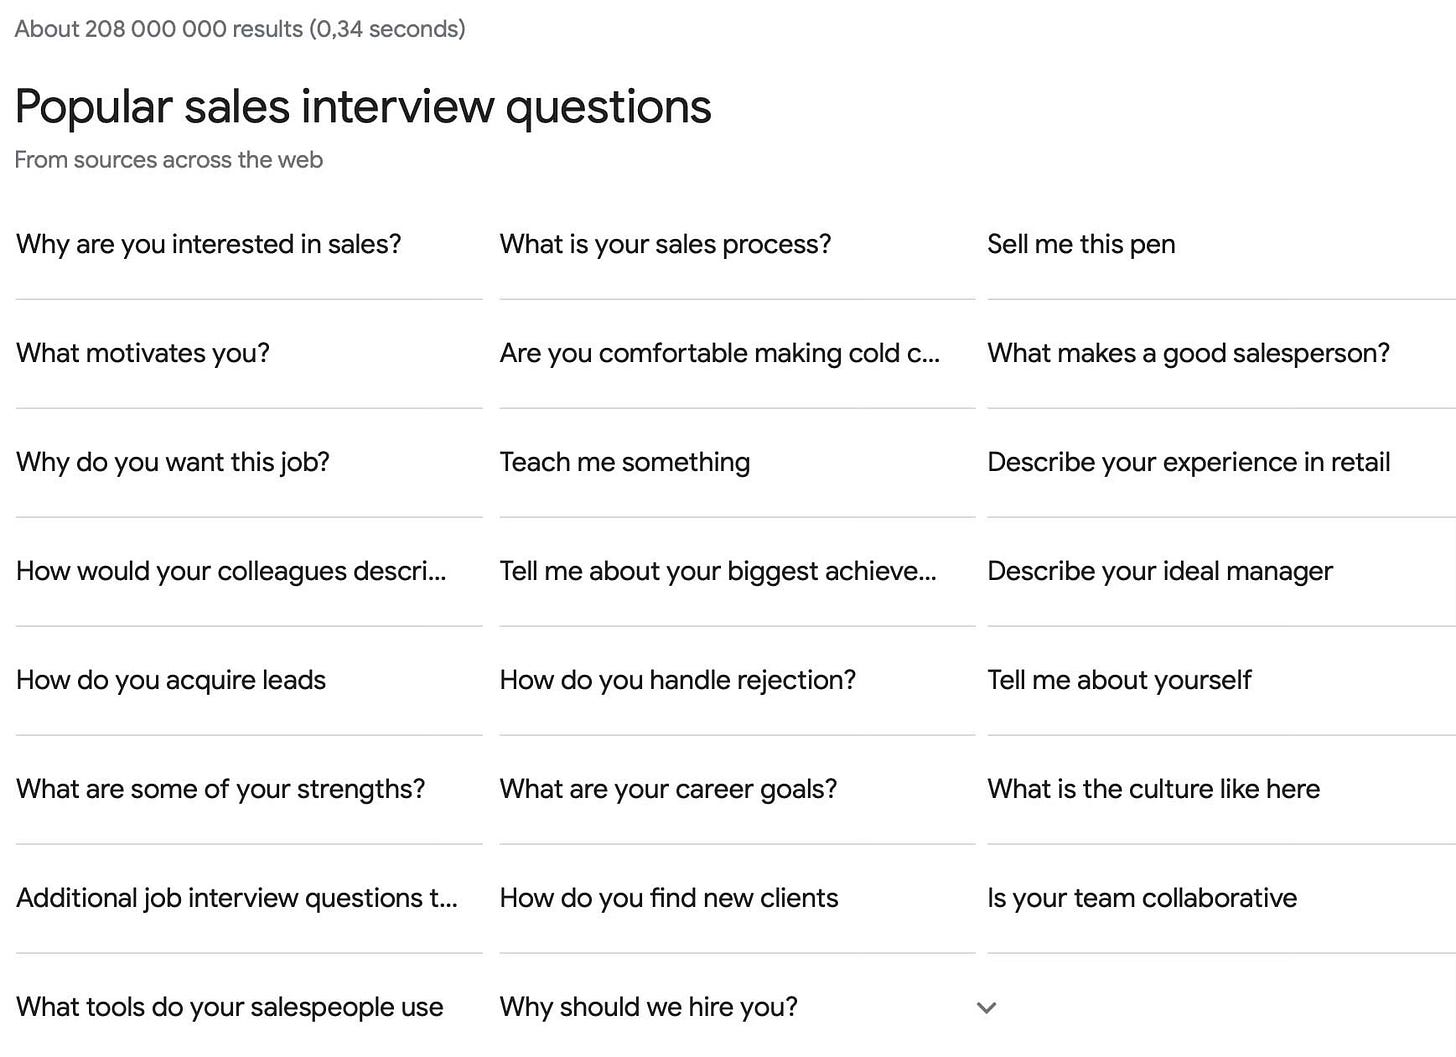The image size is (1456, 1057).
Task: Open 'How would your colleagues descri...' question
Action: coord(231,571)
